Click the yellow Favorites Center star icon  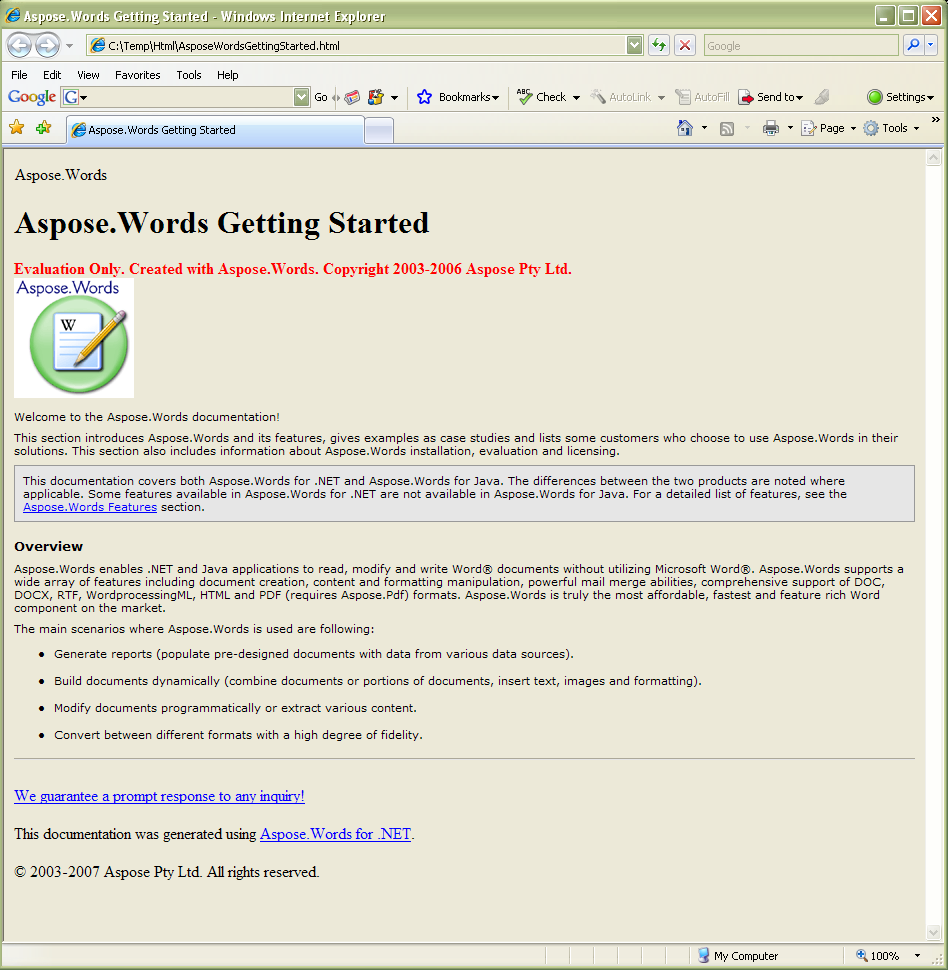click(x=17, y=128)
